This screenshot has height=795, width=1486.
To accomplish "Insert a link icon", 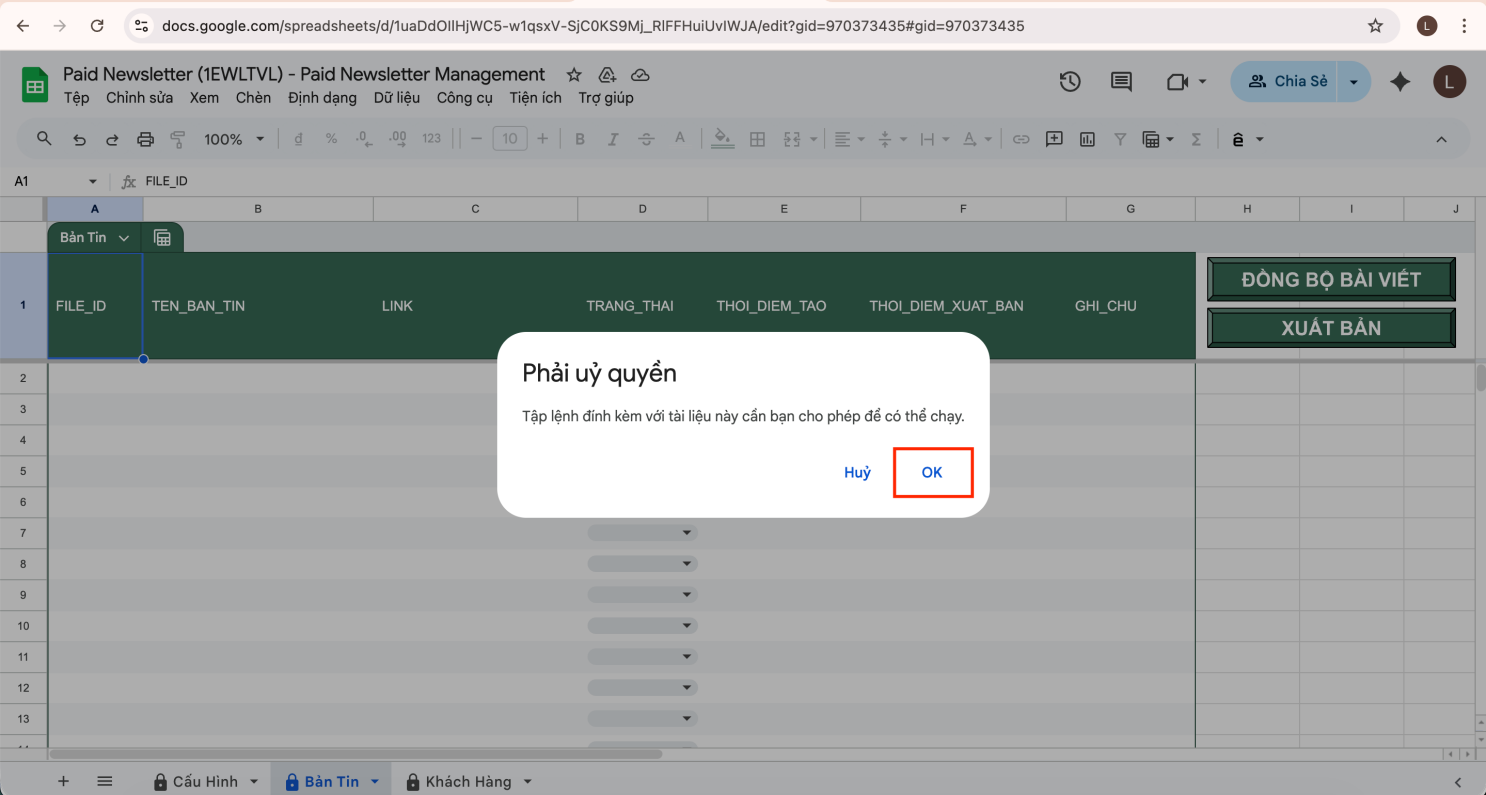I will [1021, 139].
